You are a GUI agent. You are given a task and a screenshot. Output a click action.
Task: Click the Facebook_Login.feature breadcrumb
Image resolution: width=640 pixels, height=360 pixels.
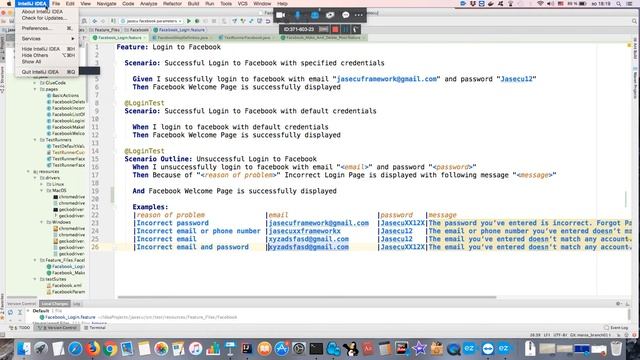coord(179,30)
